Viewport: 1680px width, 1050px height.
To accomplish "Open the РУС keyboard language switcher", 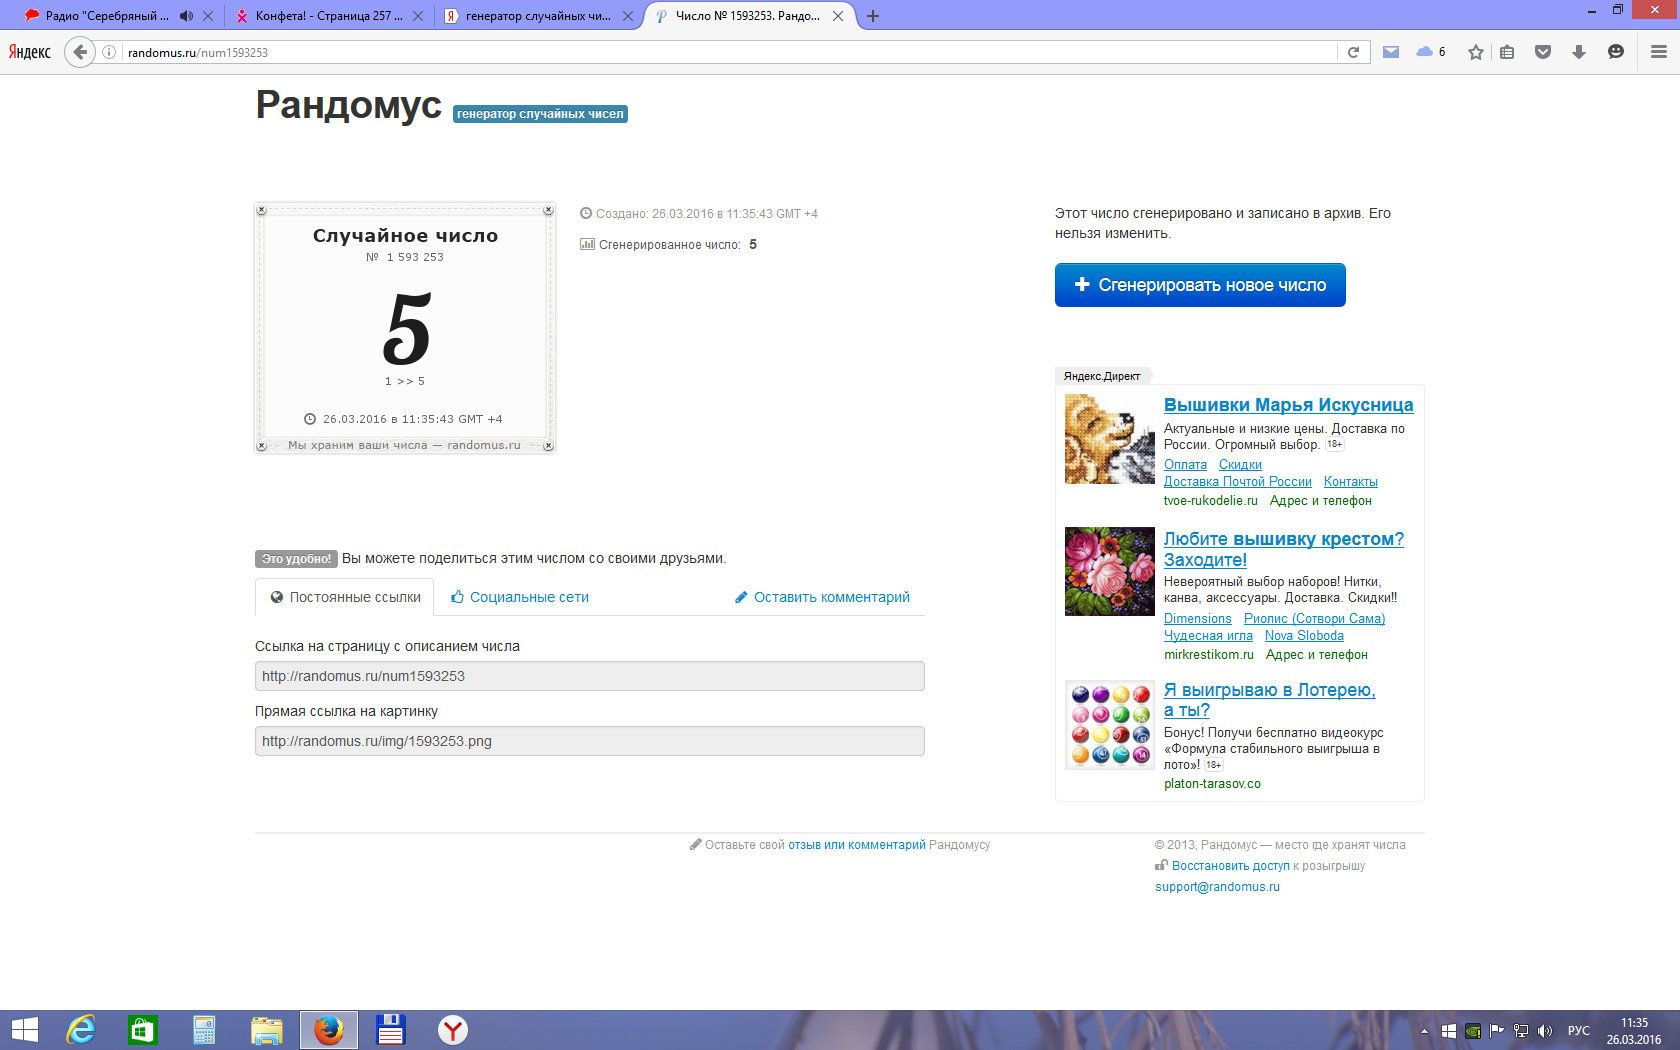I will pos(1578,1031).
